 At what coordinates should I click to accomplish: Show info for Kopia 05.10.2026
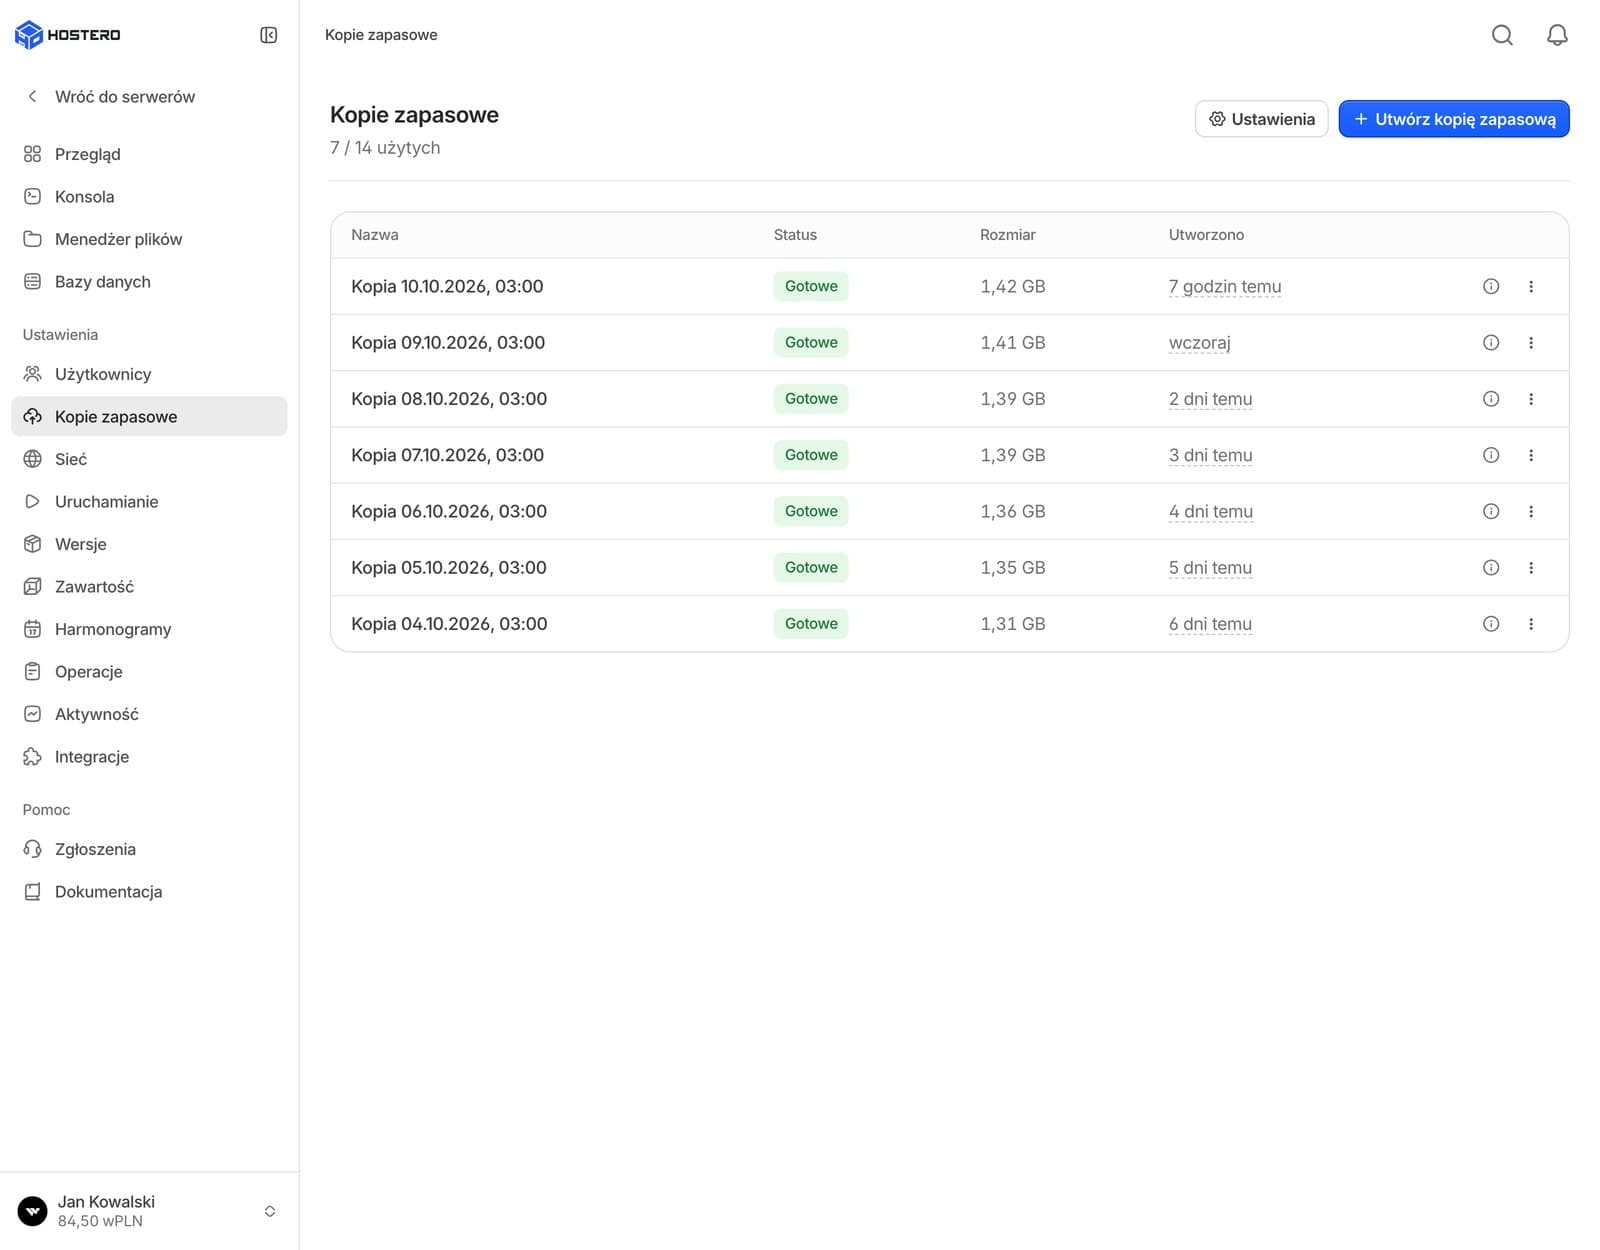point(1491,567)
